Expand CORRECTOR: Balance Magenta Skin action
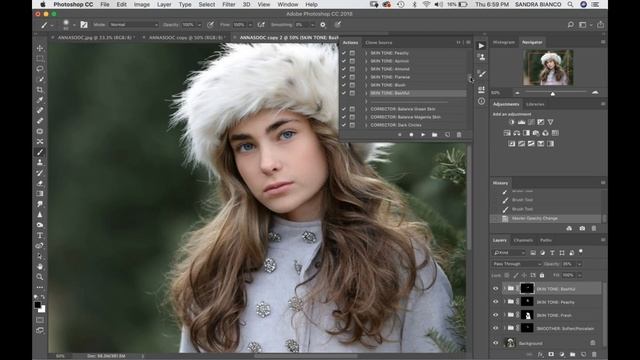640x360 pixels. click(366, 117)
